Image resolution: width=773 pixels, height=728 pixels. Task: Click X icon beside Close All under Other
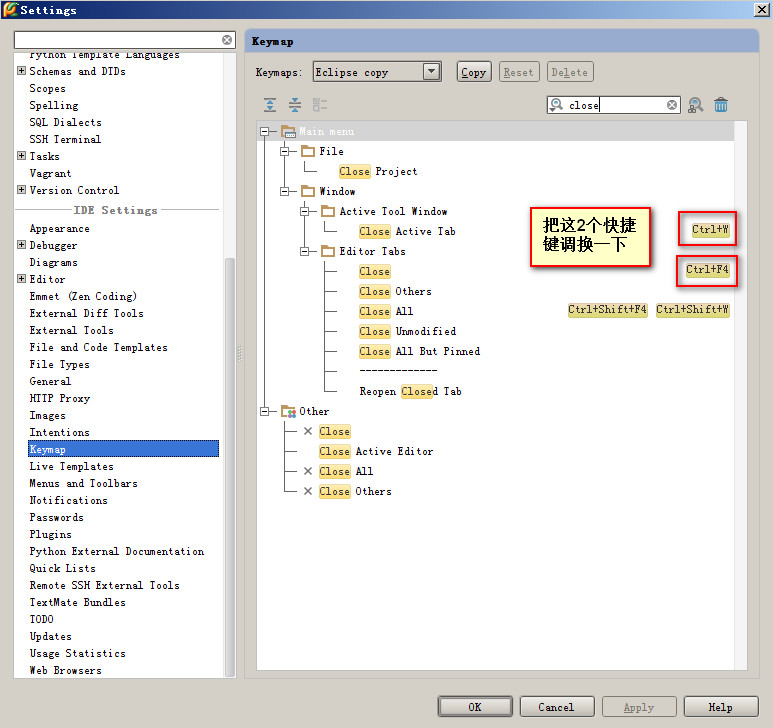coord(308,471)
